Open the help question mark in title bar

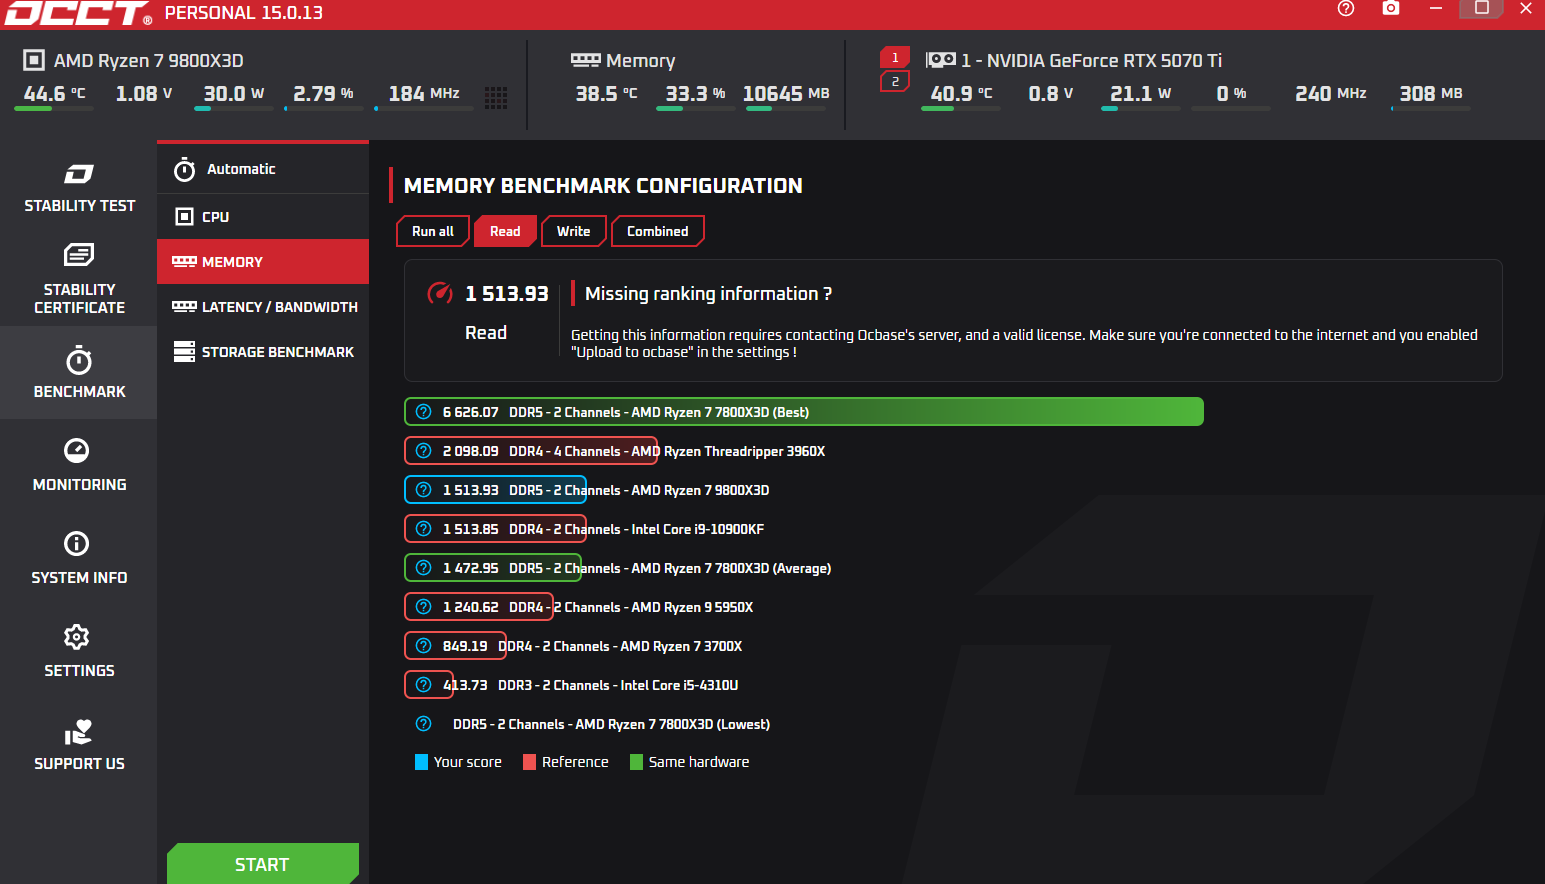1346,9
